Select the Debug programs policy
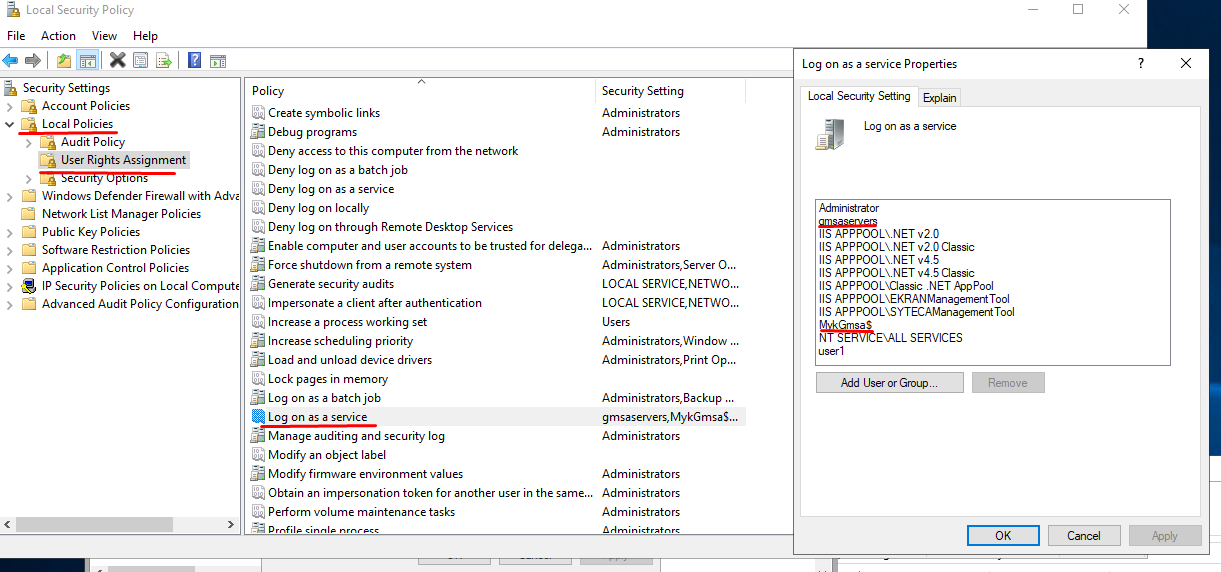This screenshot has height=572, width=1221. coord(312,132)
